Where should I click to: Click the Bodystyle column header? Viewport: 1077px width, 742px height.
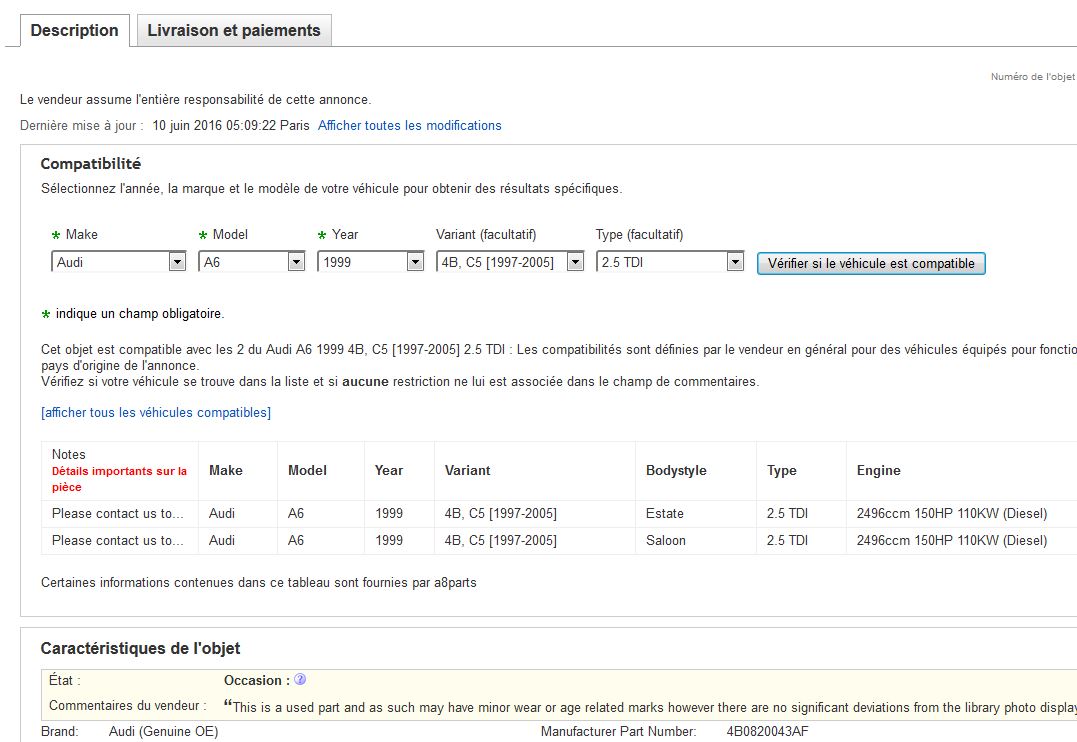[676, 471]
